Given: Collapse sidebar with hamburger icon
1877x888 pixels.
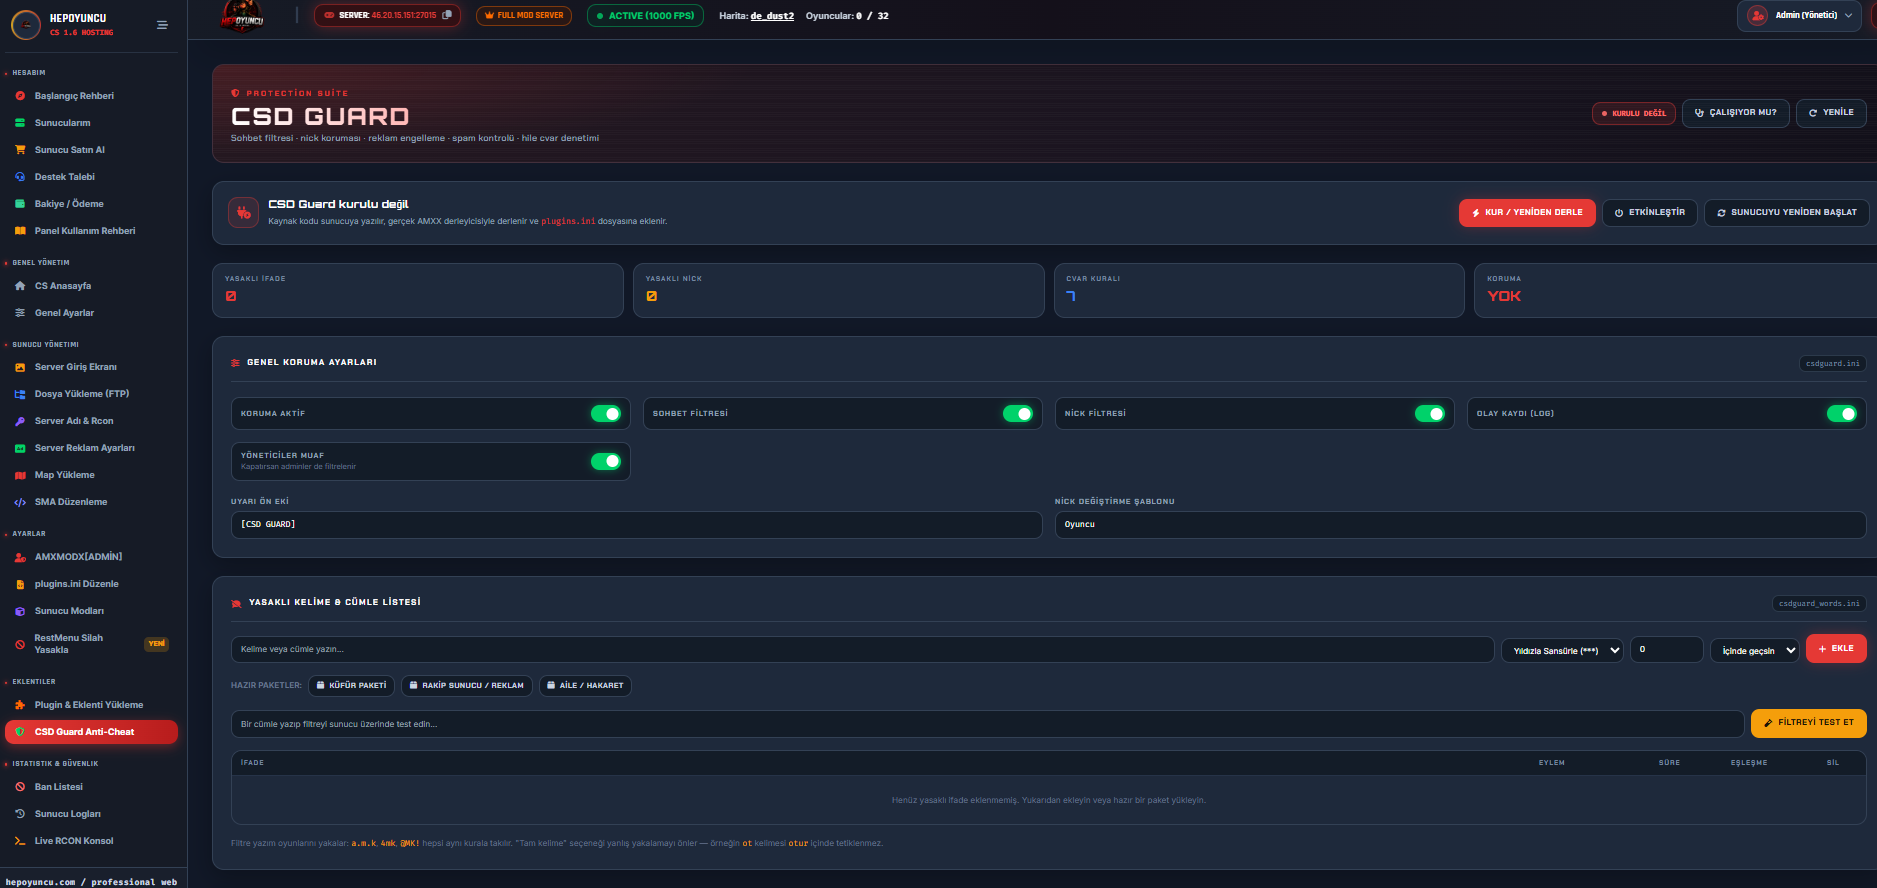Looking at the screenshot, I should click(162, 25).
